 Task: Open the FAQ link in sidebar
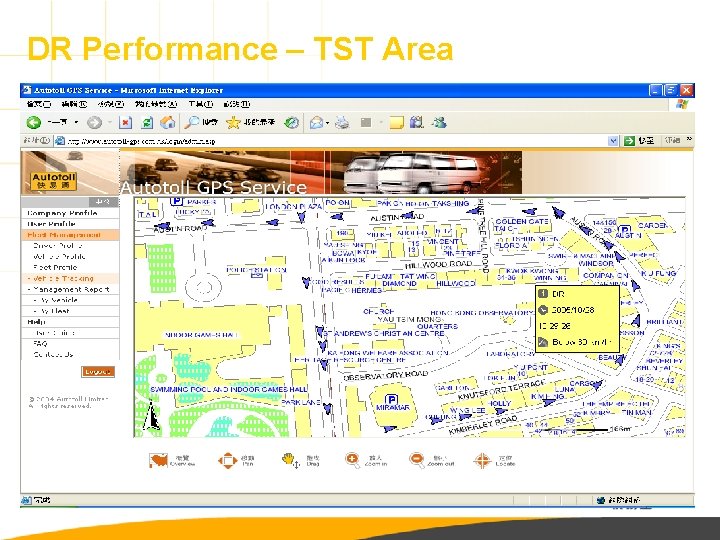point(40,343)
